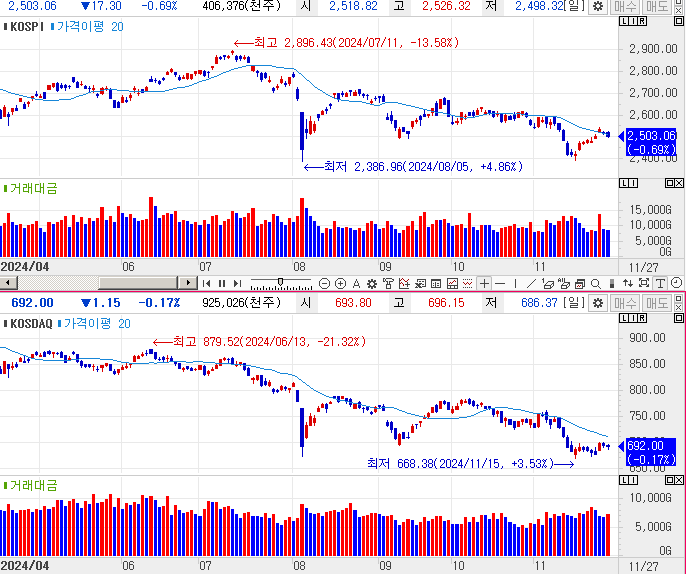
Task: Click the up-down arrows tool
Action: tap(628, 283)
